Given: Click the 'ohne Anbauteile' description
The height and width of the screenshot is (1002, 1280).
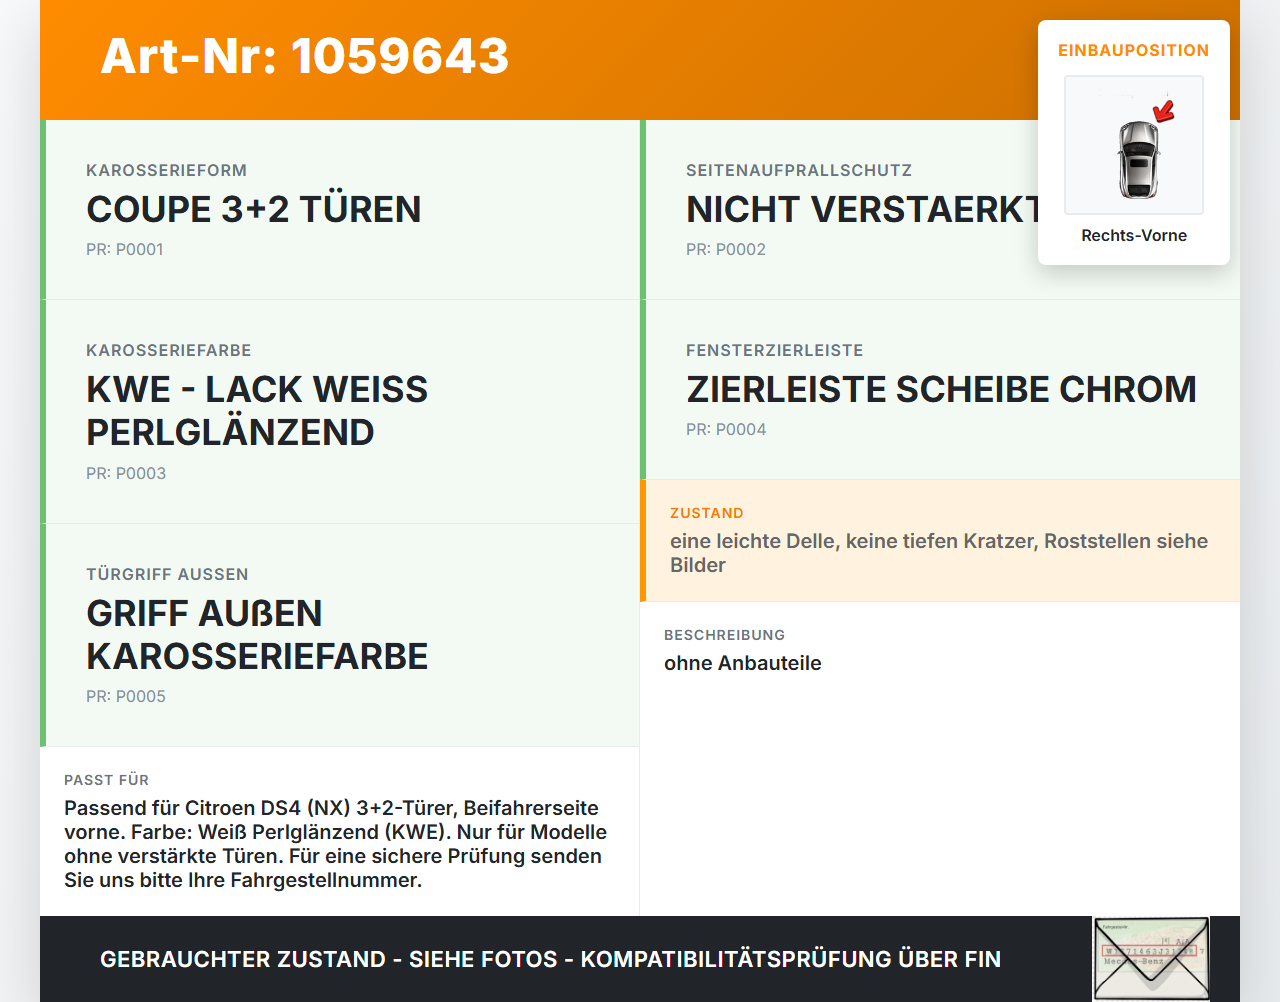Looking at the screenshot, I should [743, 663].
